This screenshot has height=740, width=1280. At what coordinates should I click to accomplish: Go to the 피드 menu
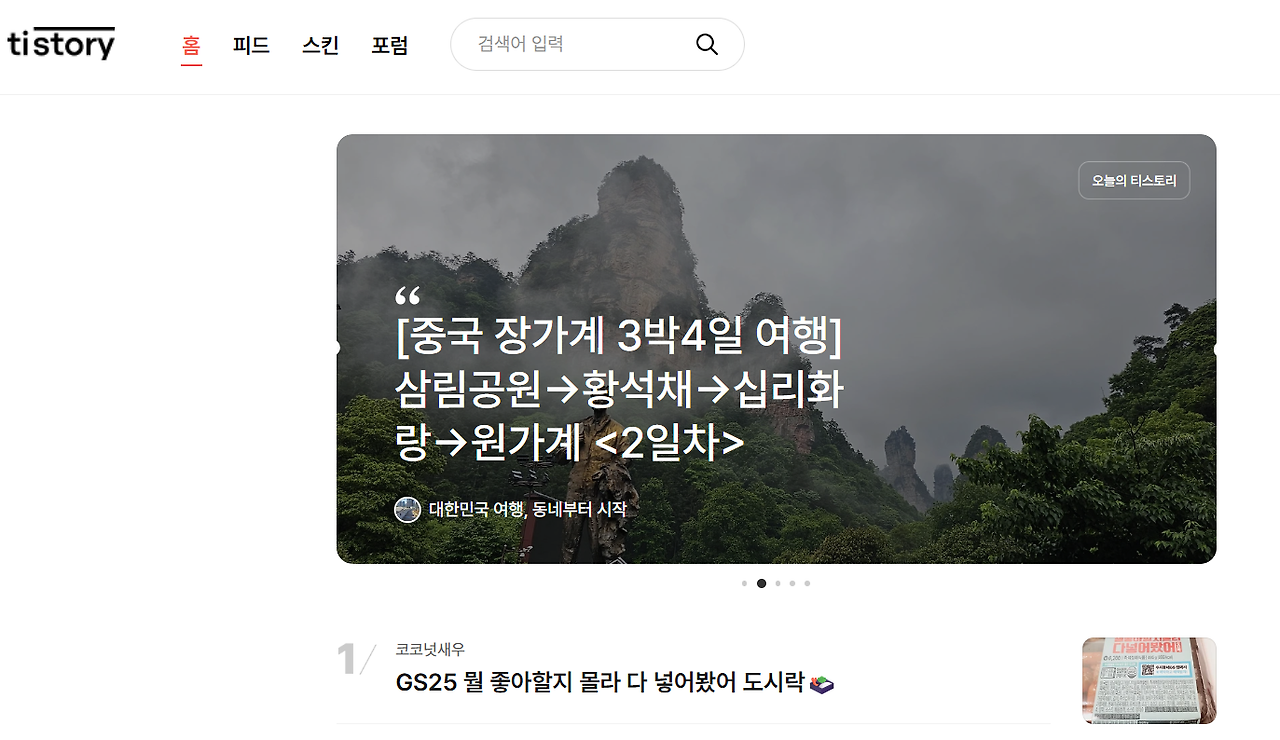(x=251, y=45)
